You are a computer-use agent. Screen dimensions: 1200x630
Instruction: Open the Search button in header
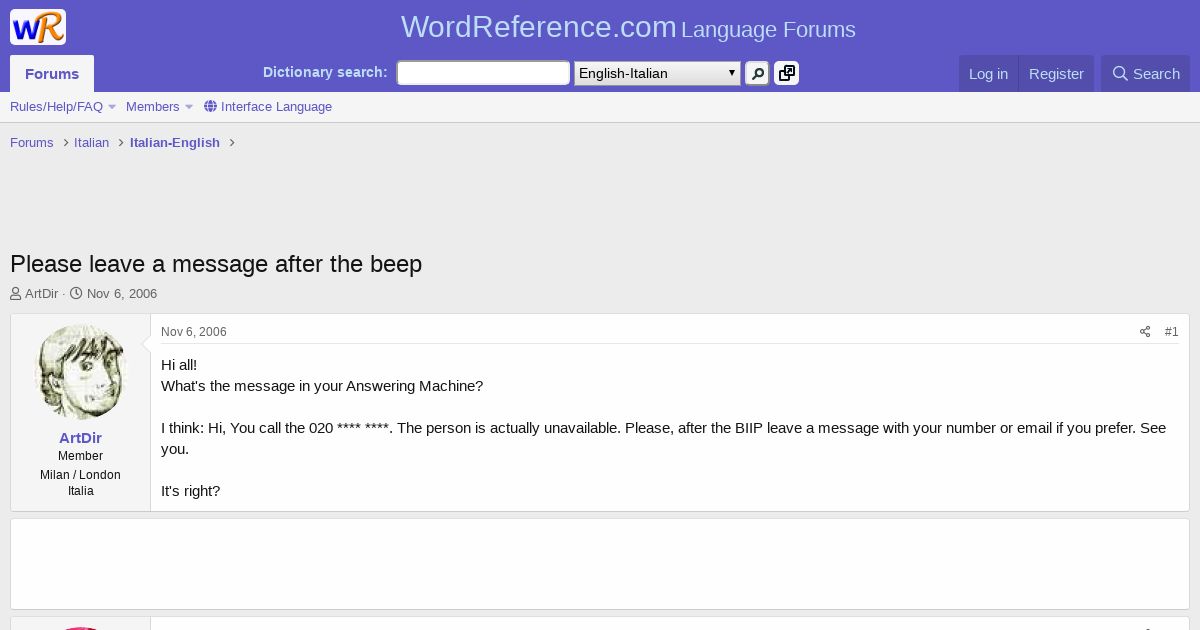coord(1146,74)
